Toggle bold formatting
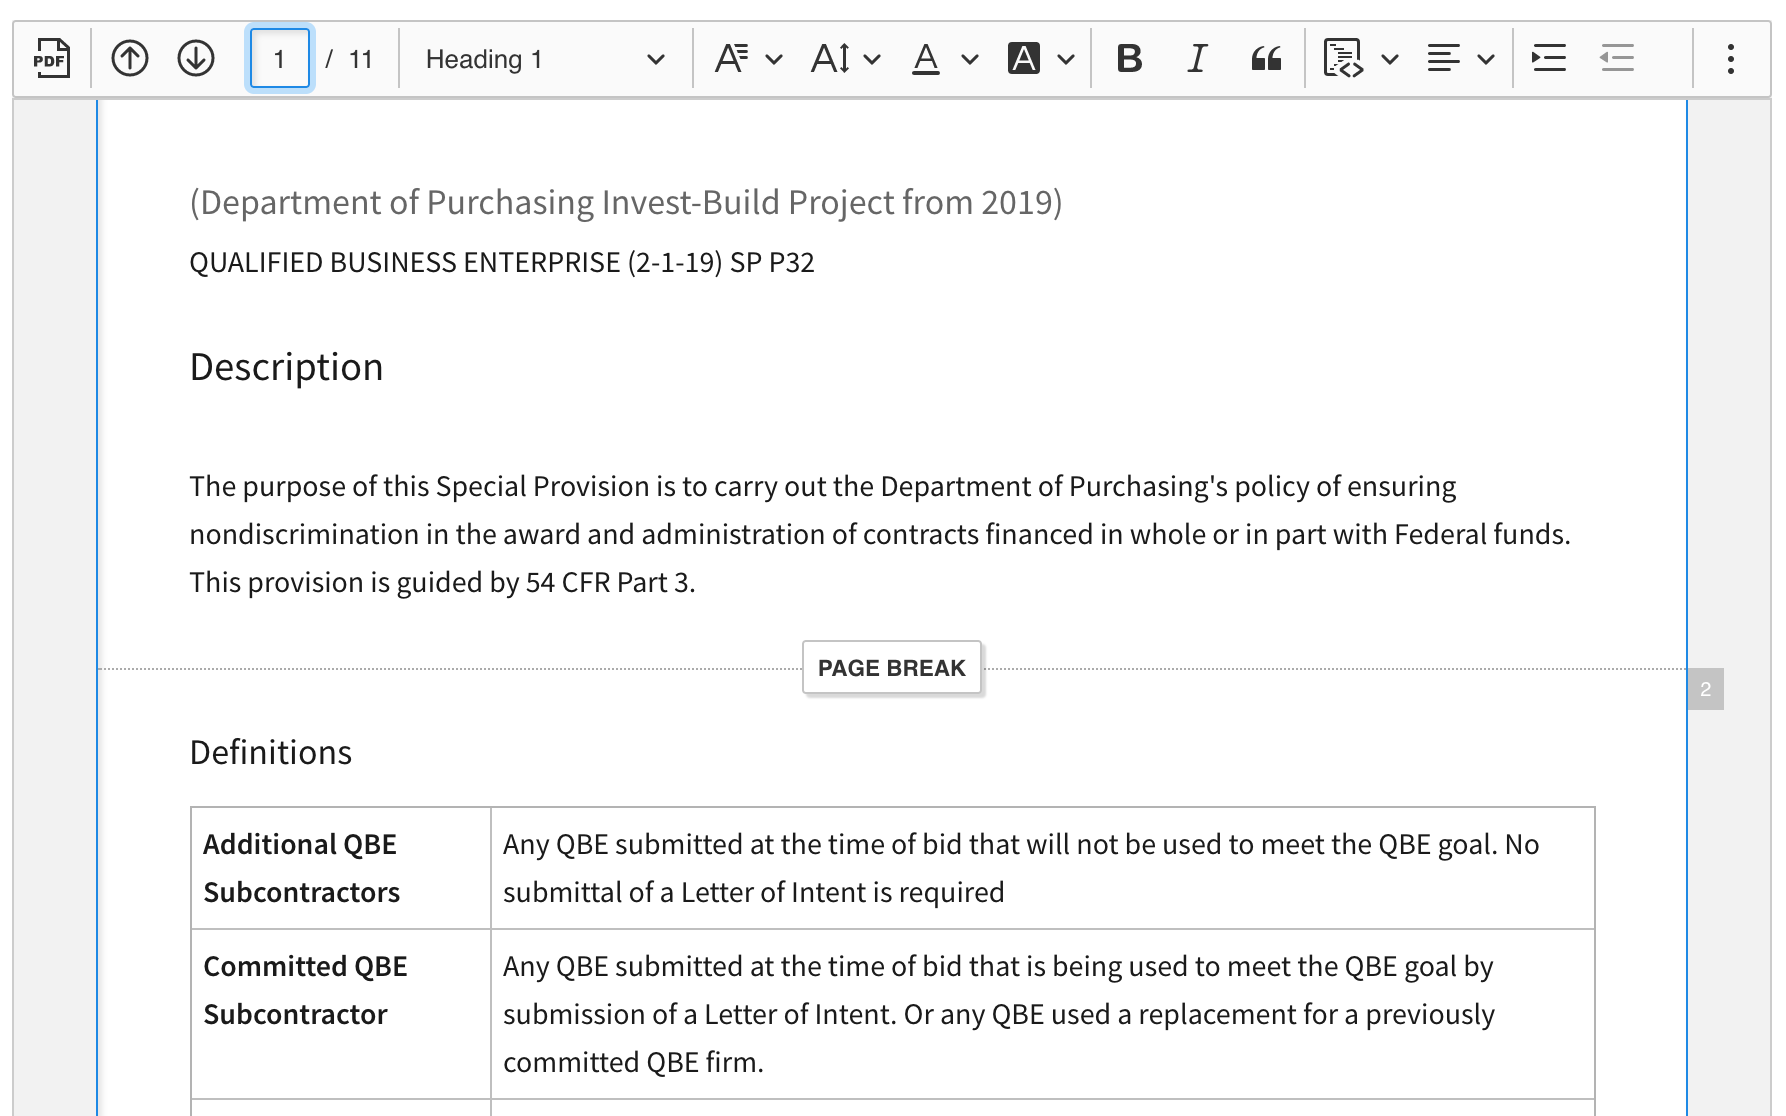This screenshot has width=1786, height=1116. coord(1130,59)
